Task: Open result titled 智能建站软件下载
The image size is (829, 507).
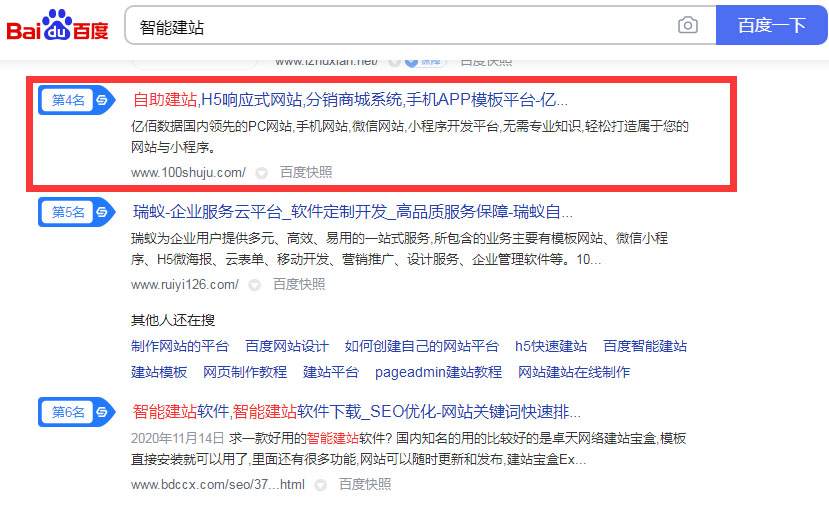Action: [356, 412]
